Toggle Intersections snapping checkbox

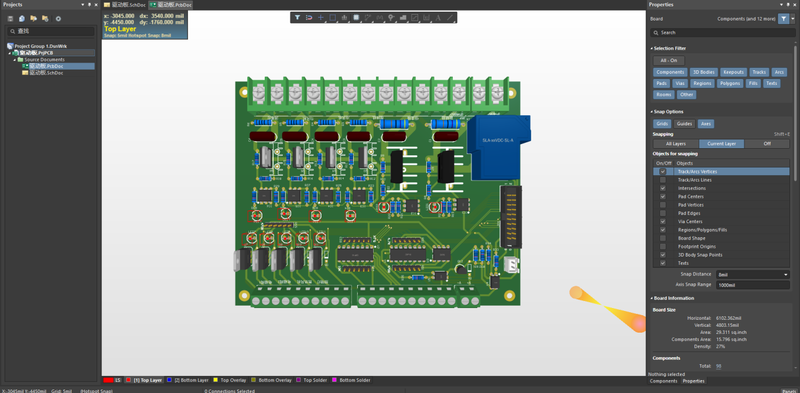pyautogui.click(x=663, y=188)
